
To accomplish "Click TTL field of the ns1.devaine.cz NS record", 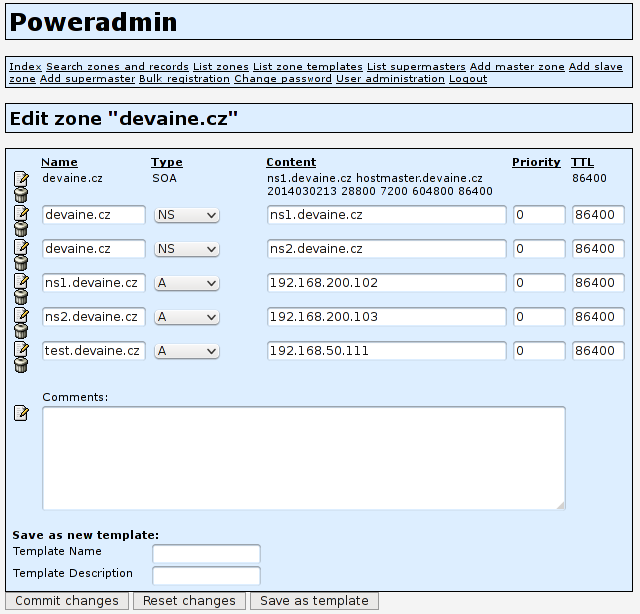I will click(598, 215).
